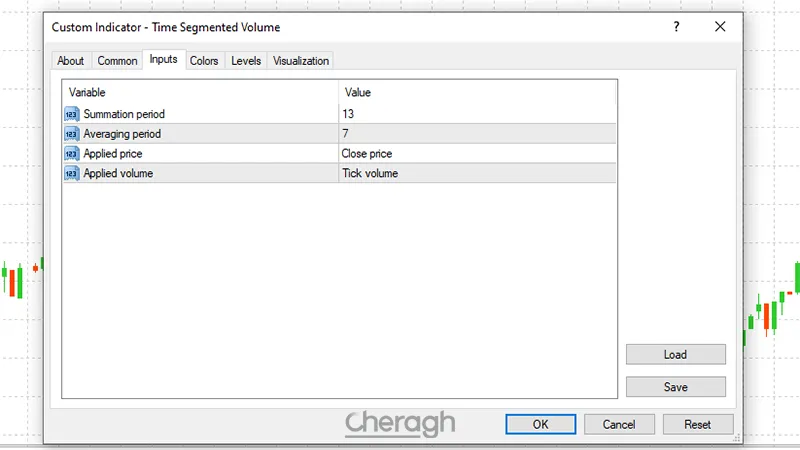Open the Tick volume value dropdown
The width and height of the screenshot is (800, 450).
[477, 174]
